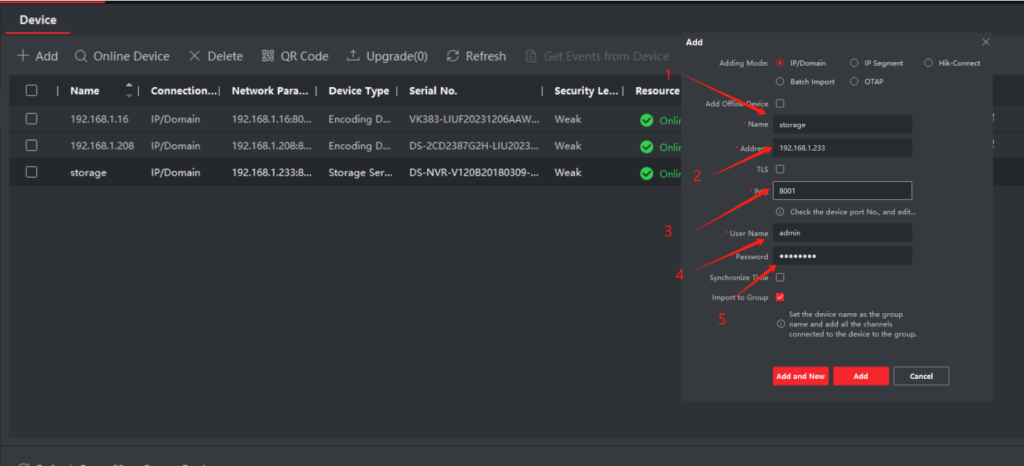
Task: Click the Delete device toolbar icon
Action: tap(195, 57)
